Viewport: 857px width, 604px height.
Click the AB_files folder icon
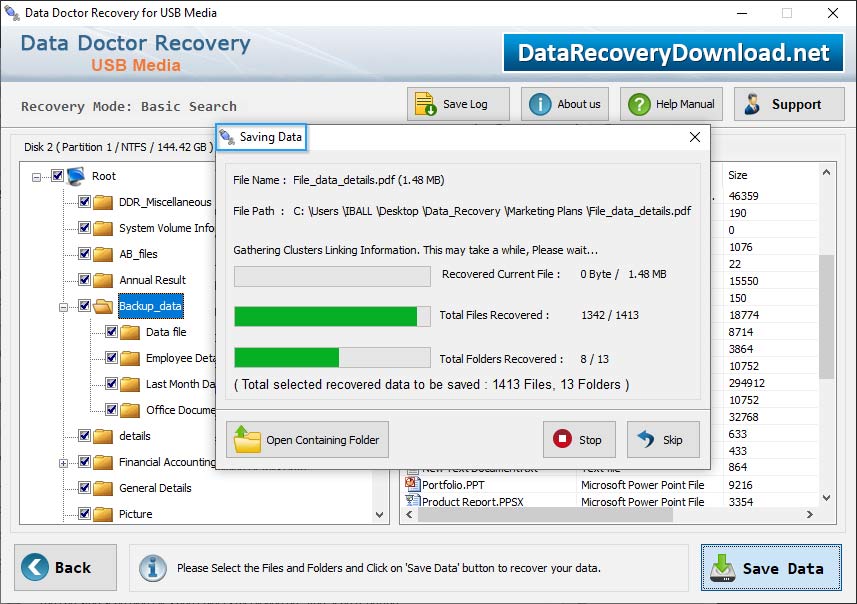point(103,254)
